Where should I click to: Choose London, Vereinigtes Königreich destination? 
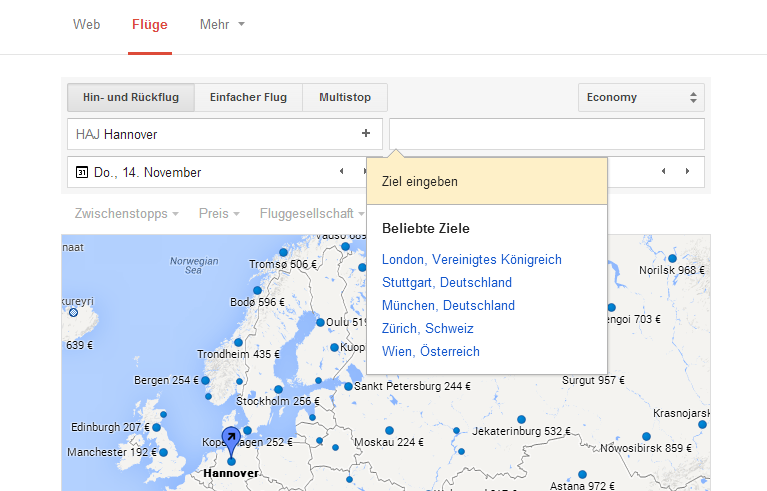click(472, 260)
